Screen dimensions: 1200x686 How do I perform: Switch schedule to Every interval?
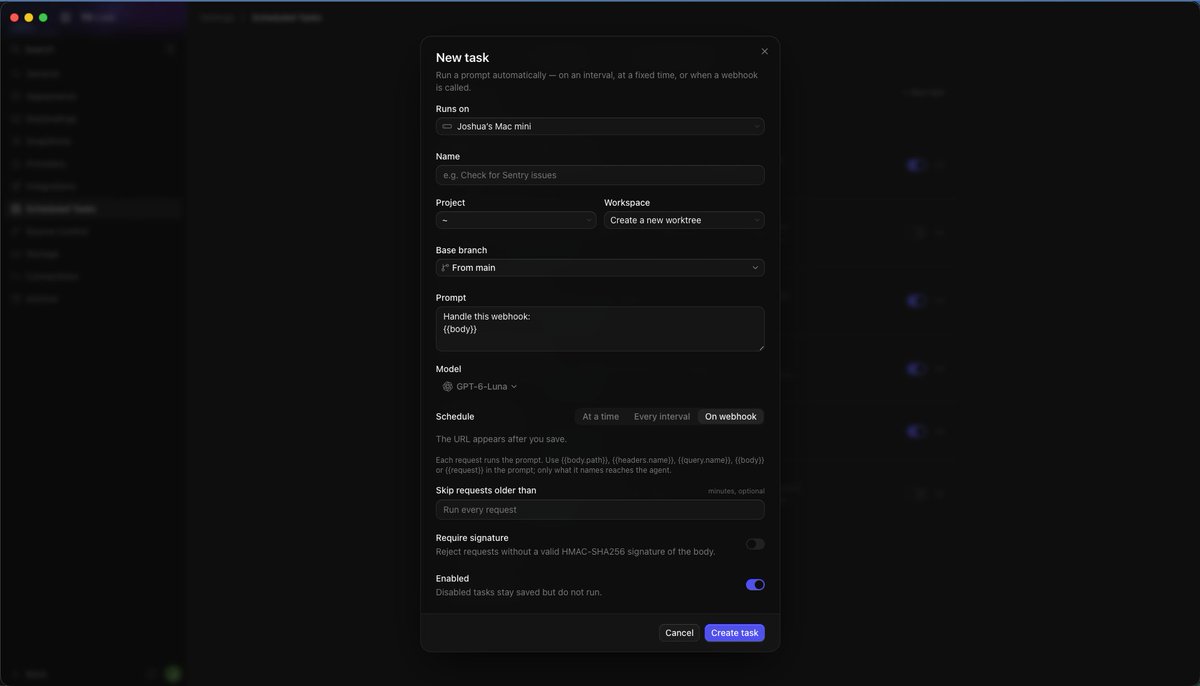[x=662, y=417]
